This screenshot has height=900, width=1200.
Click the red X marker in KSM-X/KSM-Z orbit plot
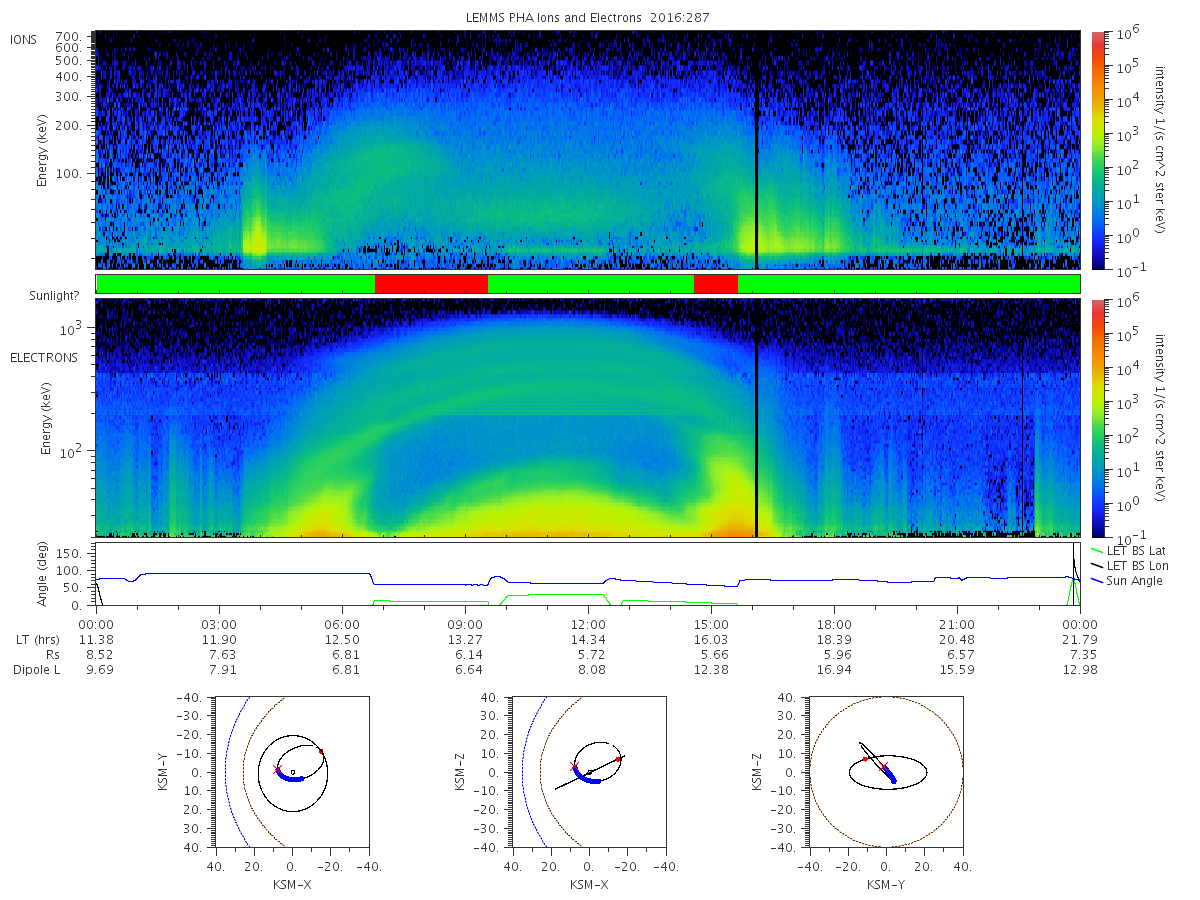(x=574, y=766)
